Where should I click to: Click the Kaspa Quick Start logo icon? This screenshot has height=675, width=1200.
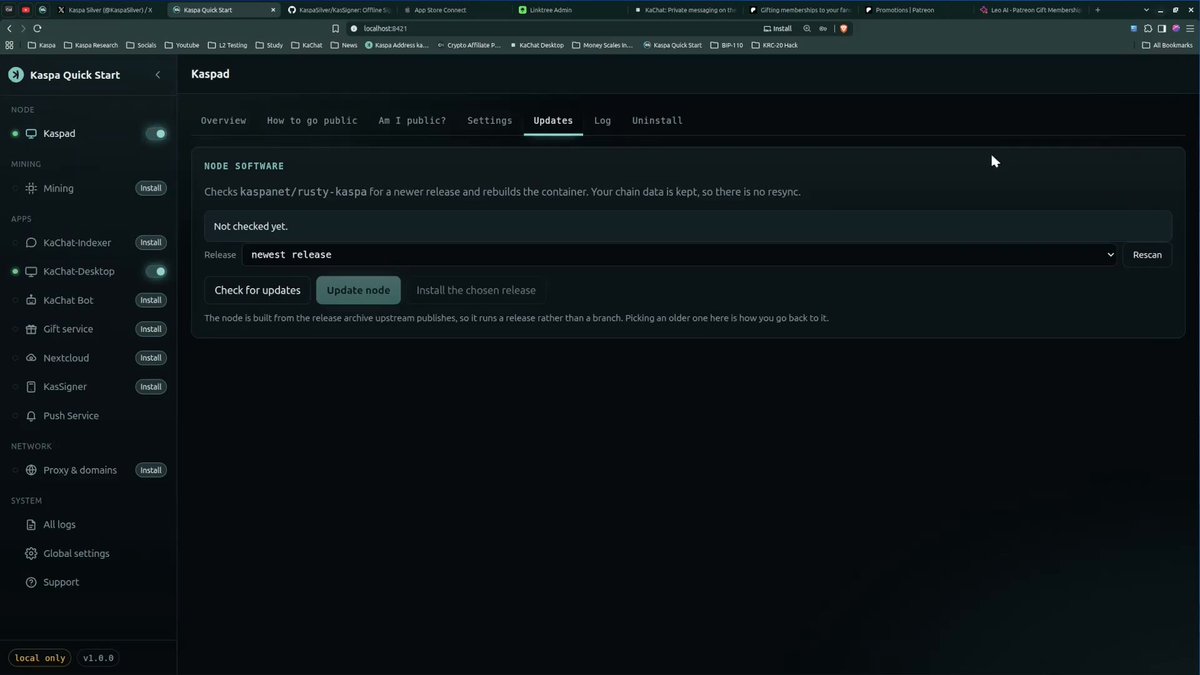[16, 75]
